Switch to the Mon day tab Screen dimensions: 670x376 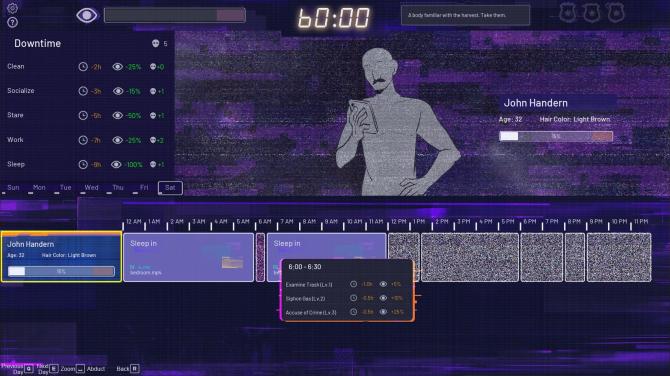[x=39, y=188]
